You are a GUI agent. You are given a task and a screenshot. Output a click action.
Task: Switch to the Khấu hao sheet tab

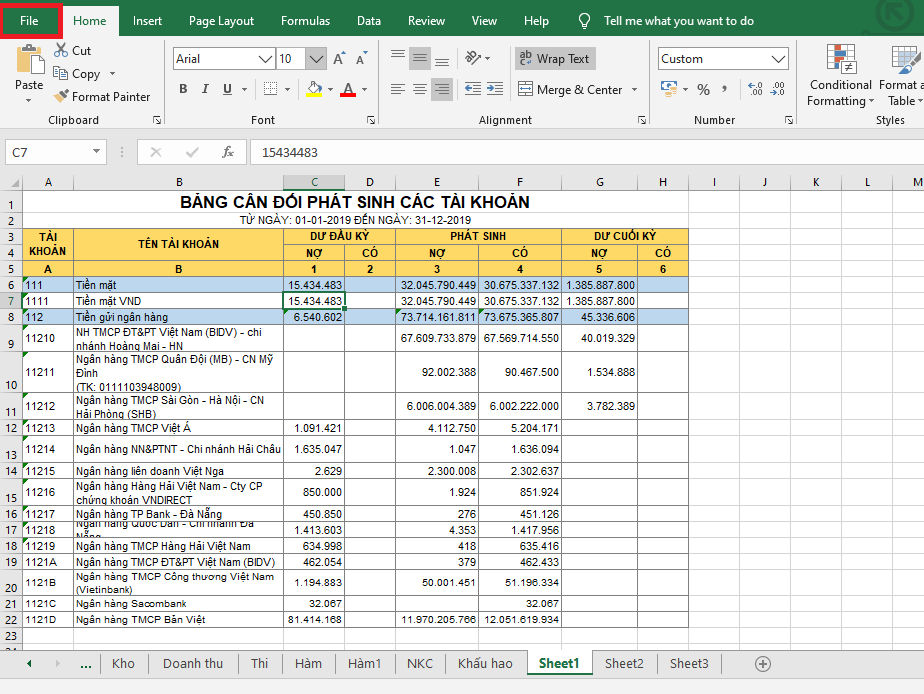(x=485, y=663)
